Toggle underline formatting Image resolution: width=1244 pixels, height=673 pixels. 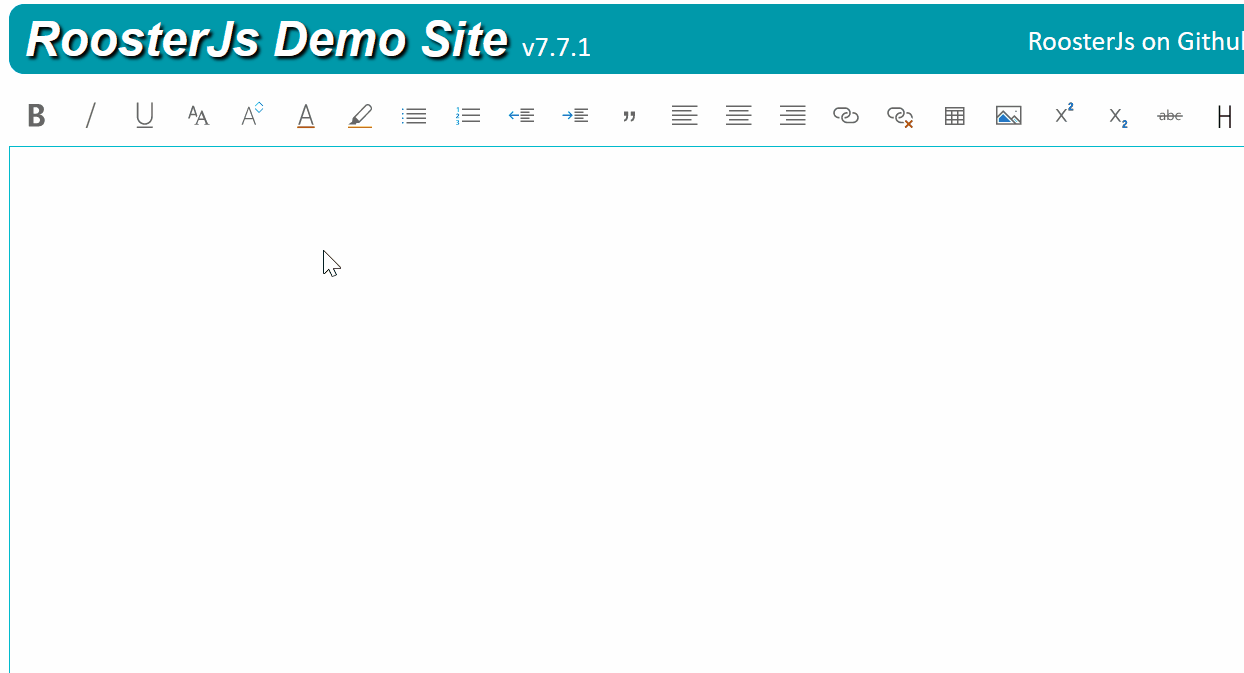(x=144, y=115)
